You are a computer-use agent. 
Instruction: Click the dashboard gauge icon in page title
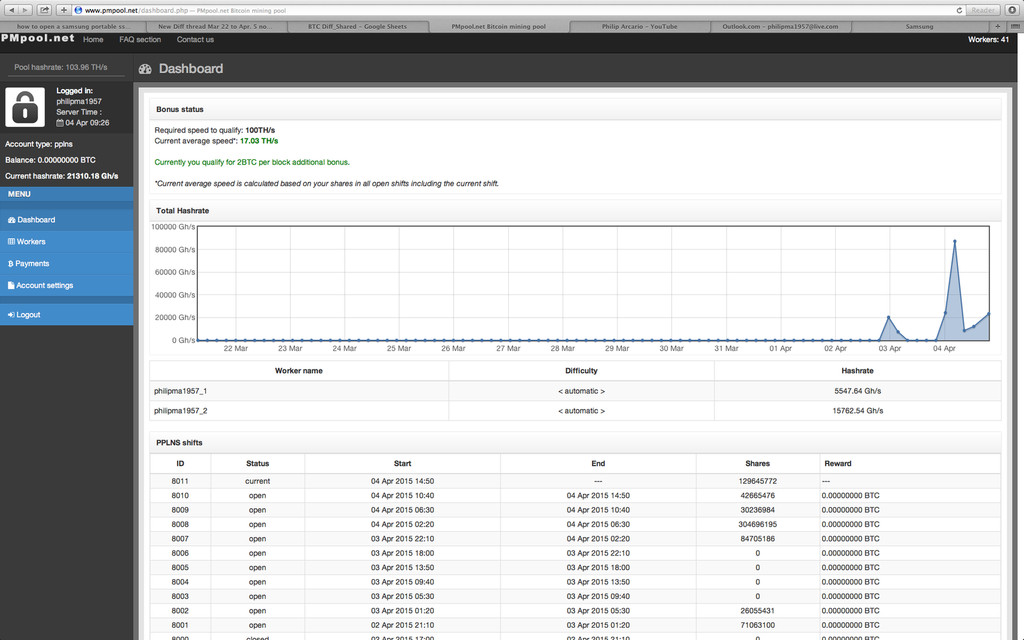(145, 69)
